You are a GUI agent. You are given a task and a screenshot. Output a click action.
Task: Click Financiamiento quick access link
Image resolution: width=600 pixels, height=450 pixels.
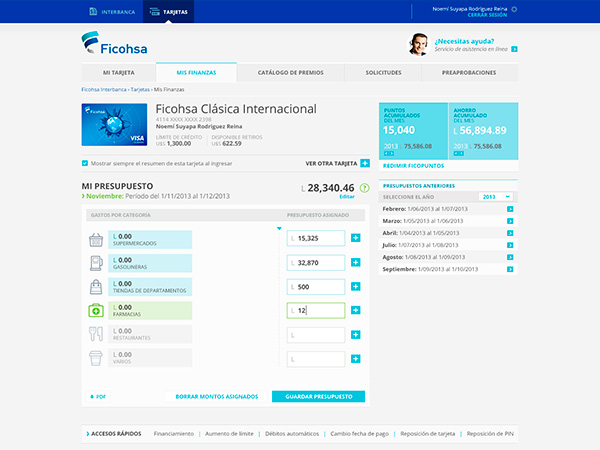(174, 434)
